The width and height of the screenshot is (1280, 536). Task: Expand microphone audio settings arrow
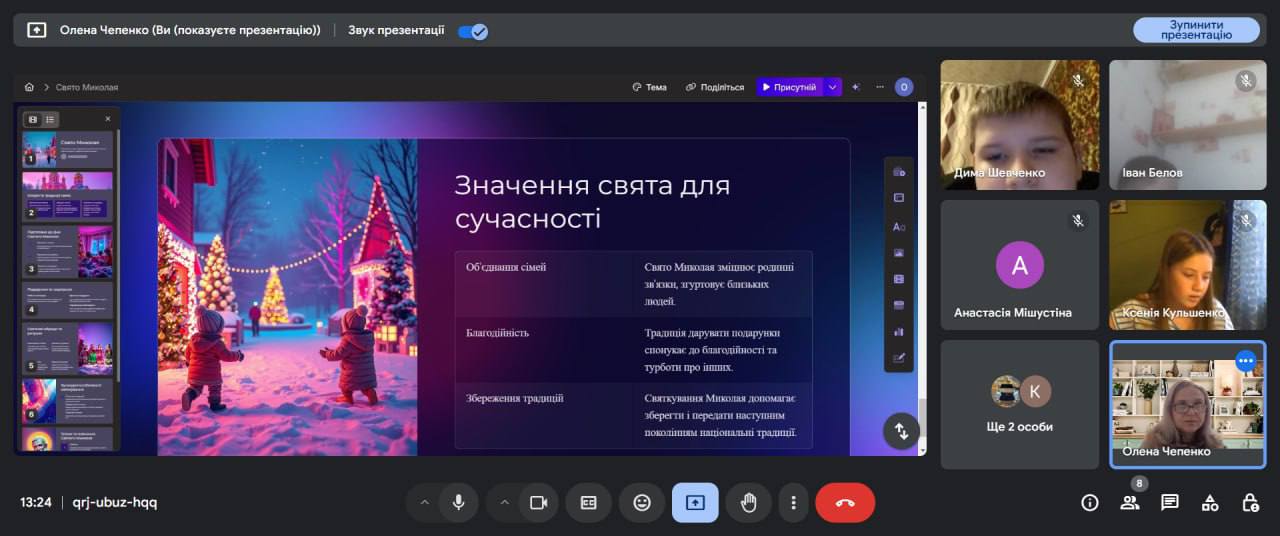click(x=424, y=503)
